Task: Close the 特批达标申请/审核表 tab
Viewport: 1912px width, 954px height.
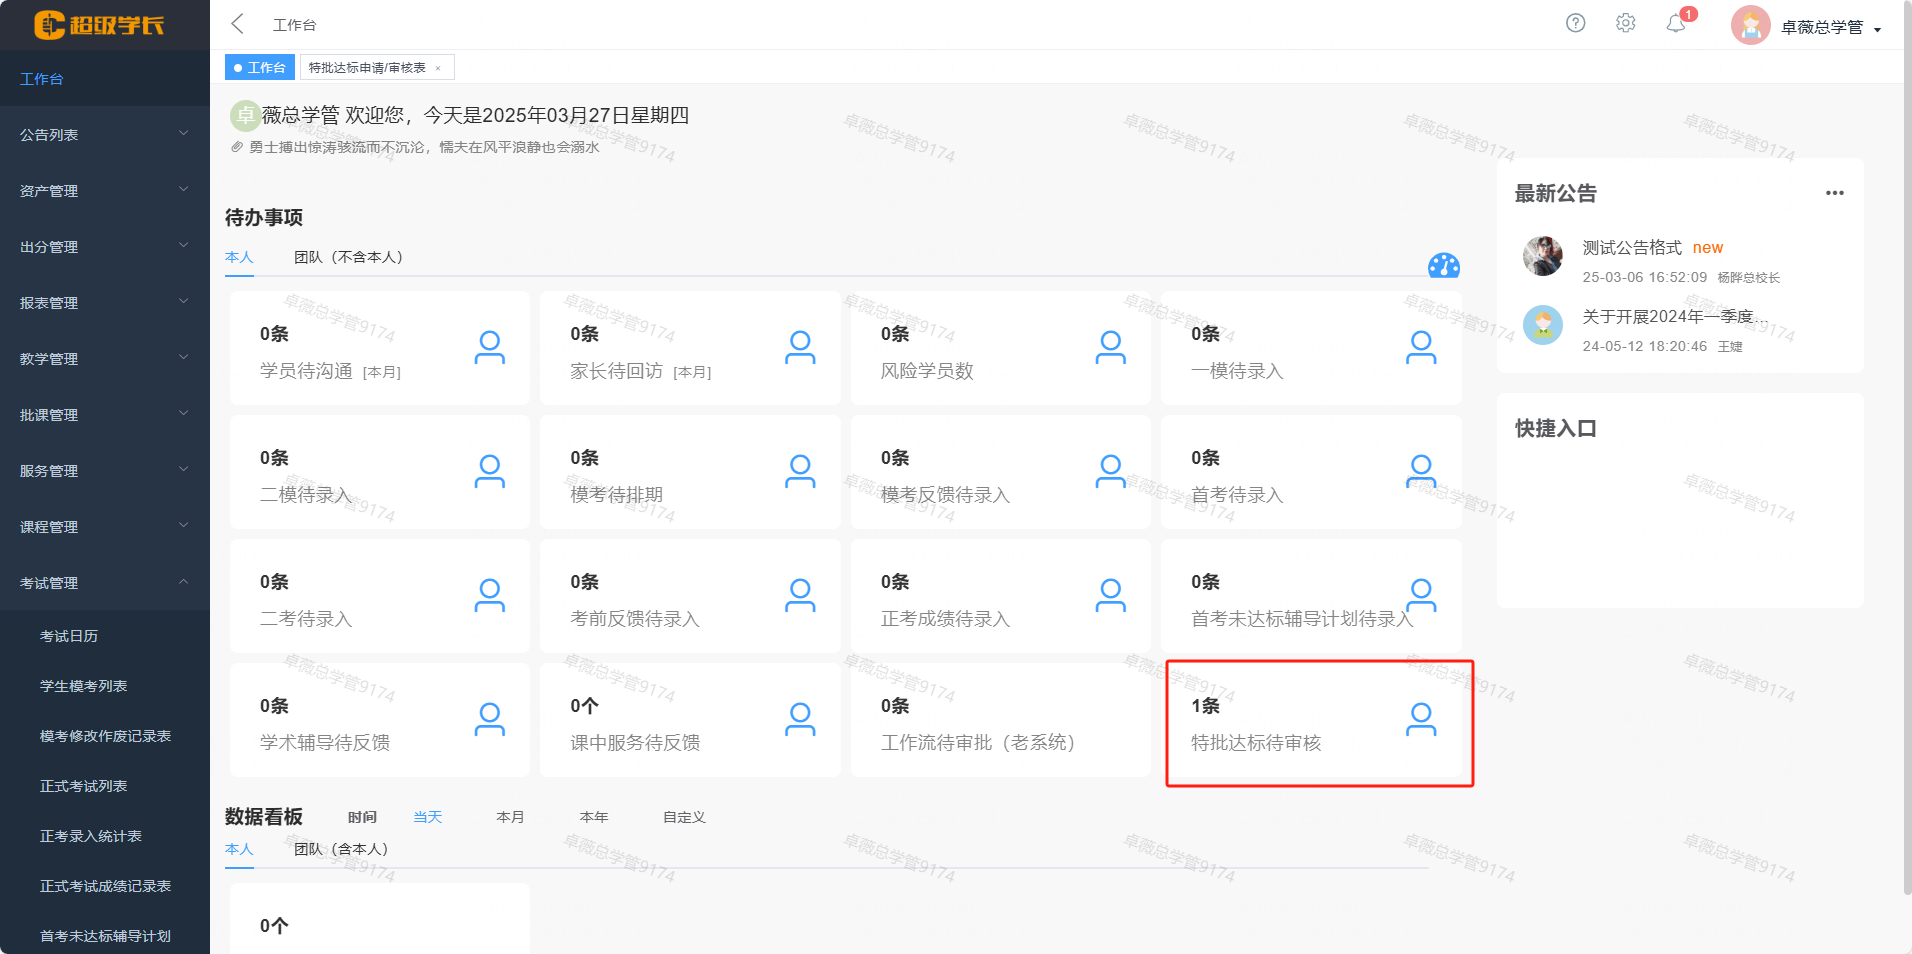Action: [x=438, y=68]
